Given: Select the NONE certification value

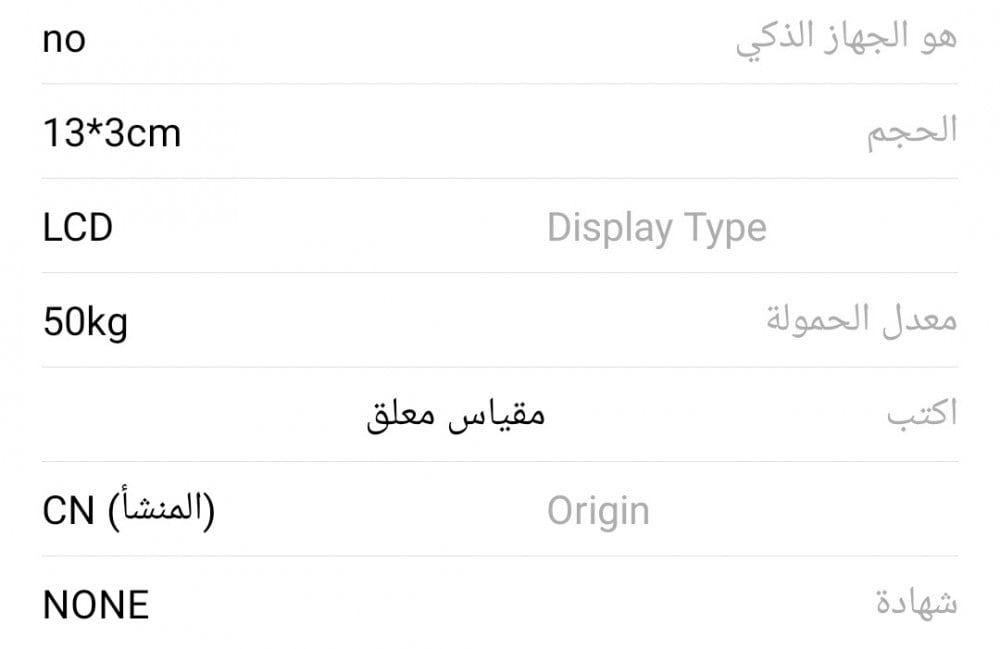Looking at the screenshot, I should pyautogui.click(x=96, y=605).
